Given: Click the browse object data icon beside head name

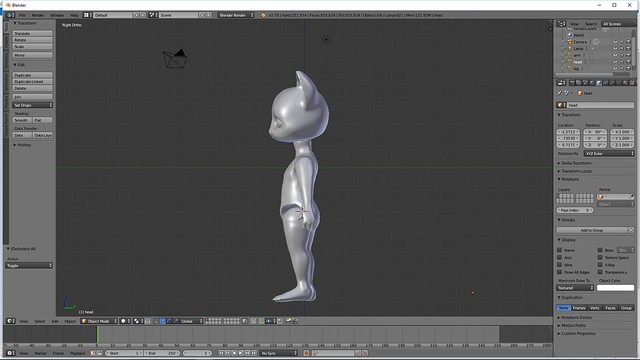Looking at the screenshot, I should [x=561, y=105].
